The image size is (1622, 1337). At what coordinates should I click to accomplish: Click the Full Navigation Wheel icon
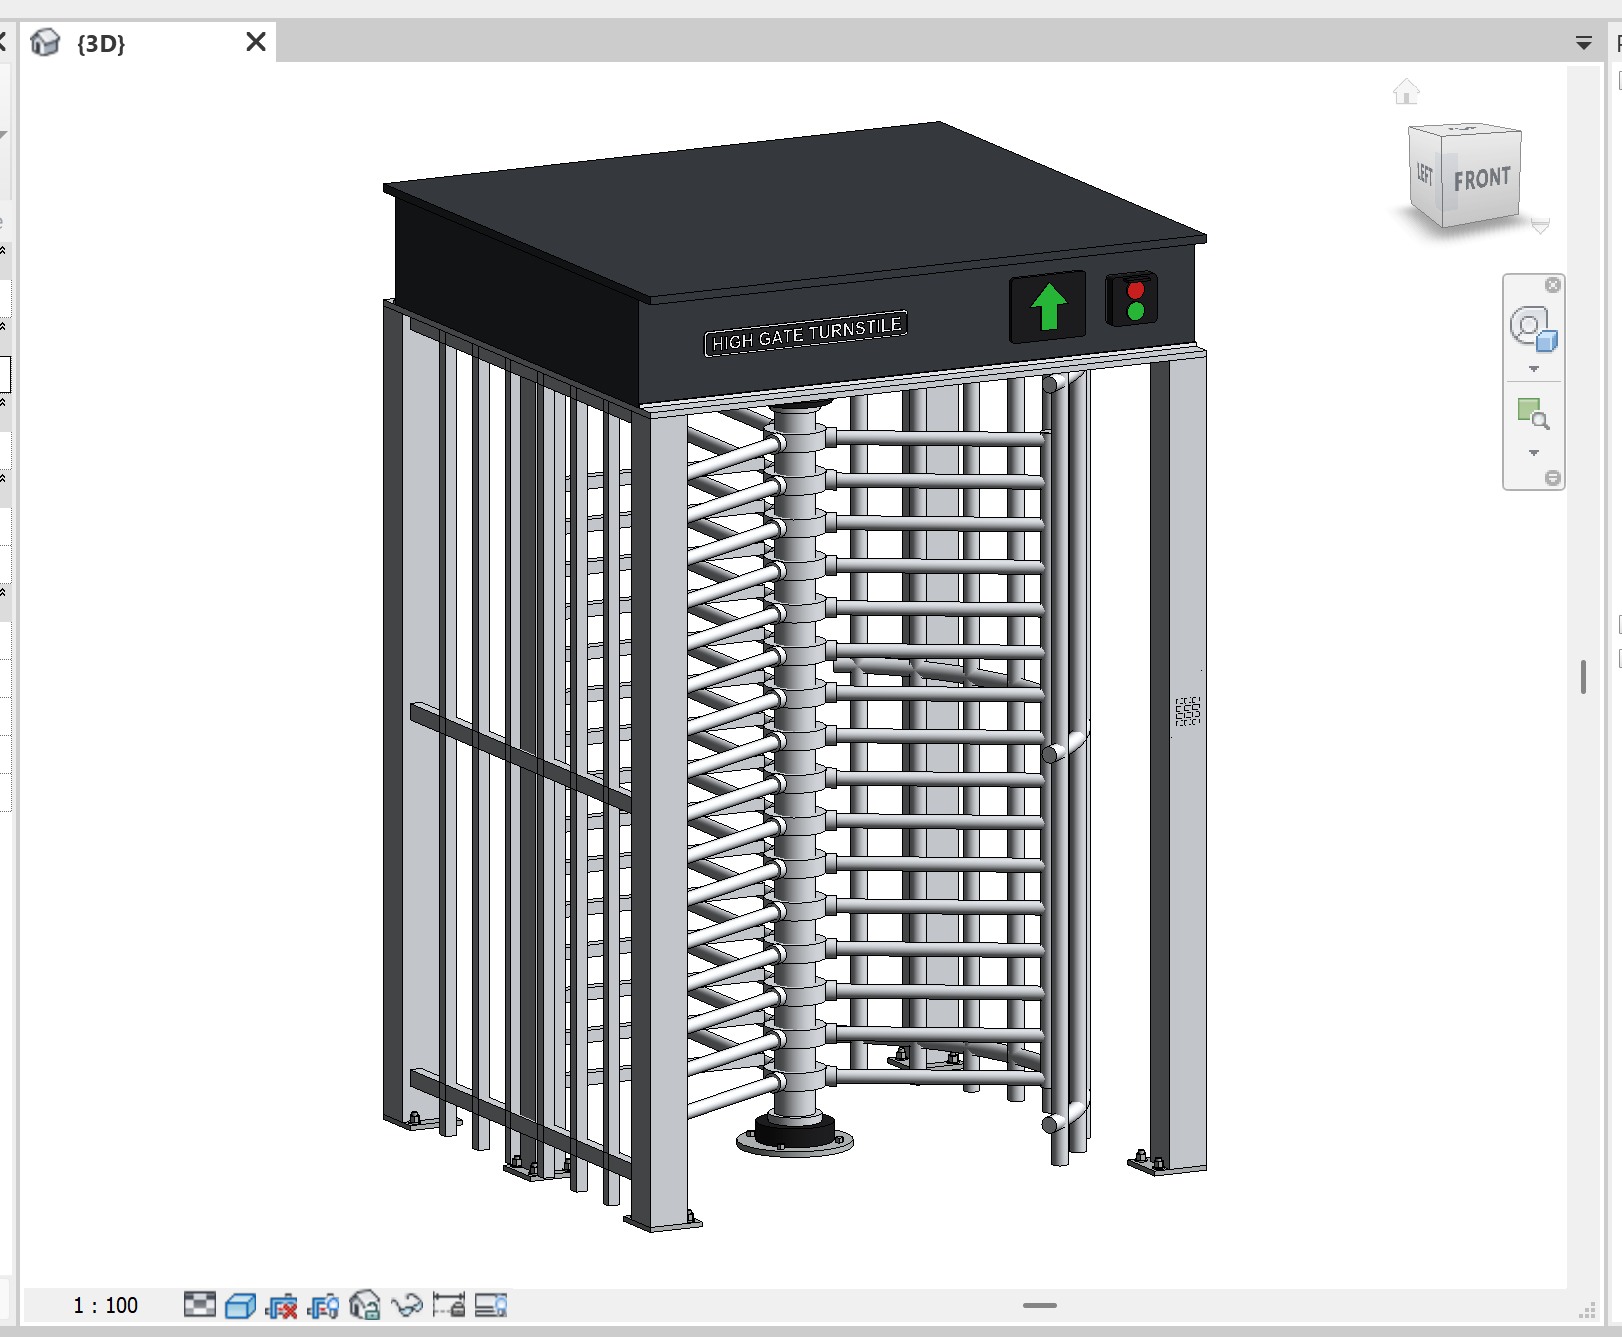pyautogui.click(x=1533, y=330)
